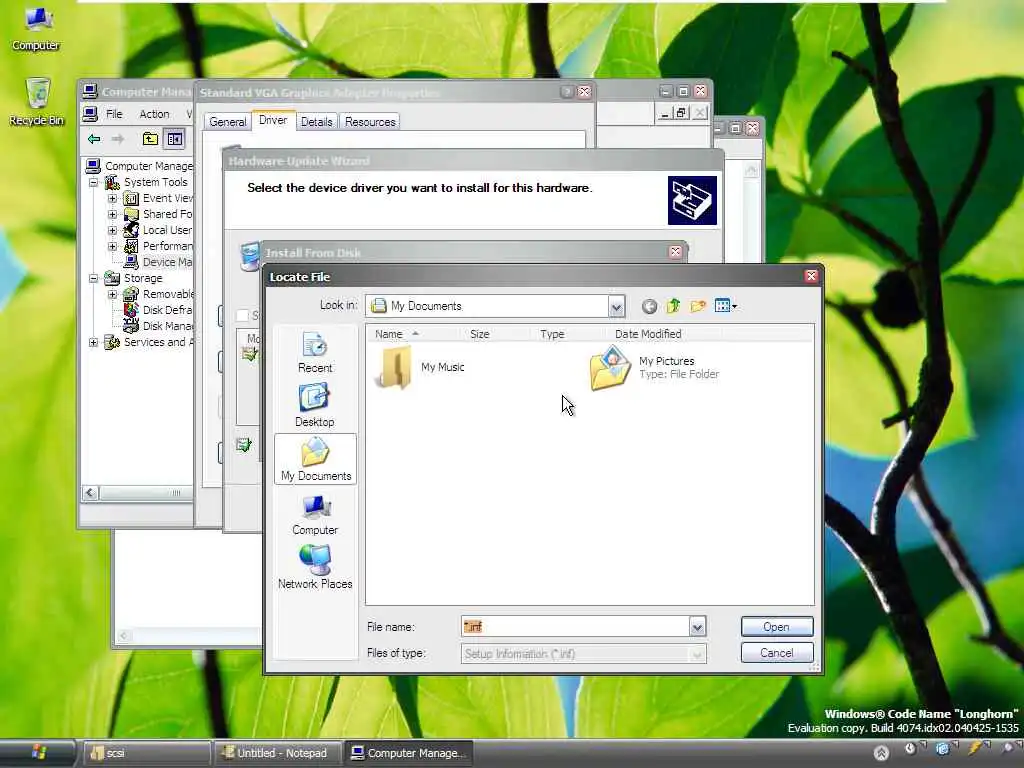
Task: Switch to the Driver tab
Action: pyautogui.click(x=273, y=120)
